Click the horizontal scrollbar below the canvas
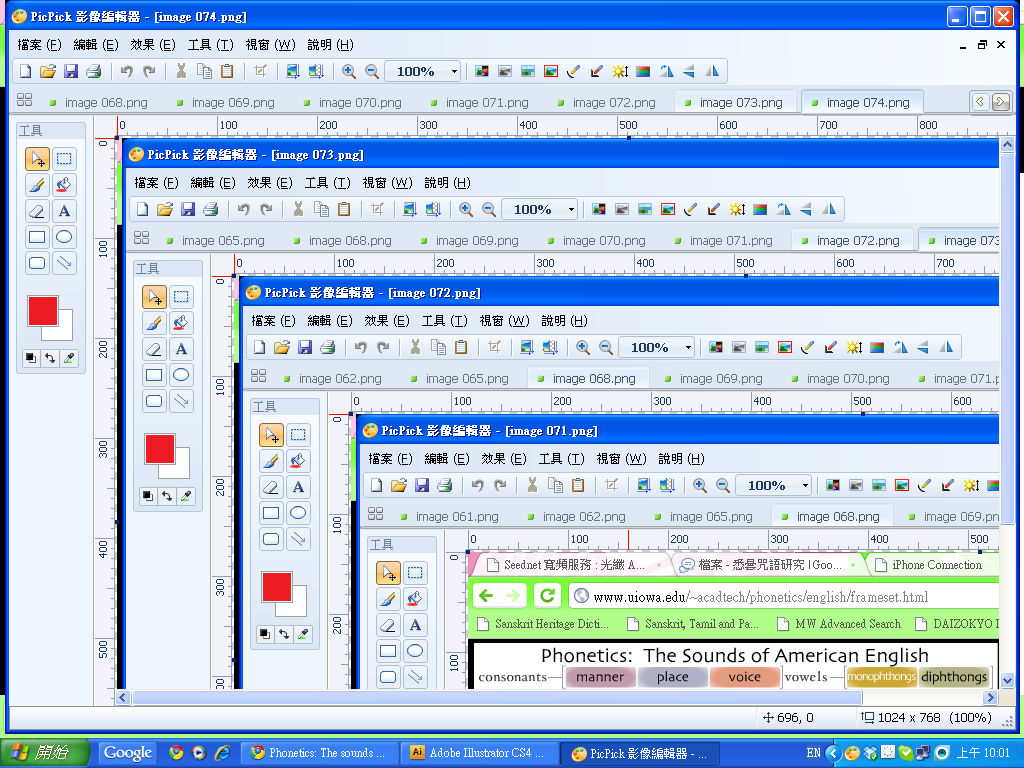Screen dimensions: 1024x768 coord(500,697)
